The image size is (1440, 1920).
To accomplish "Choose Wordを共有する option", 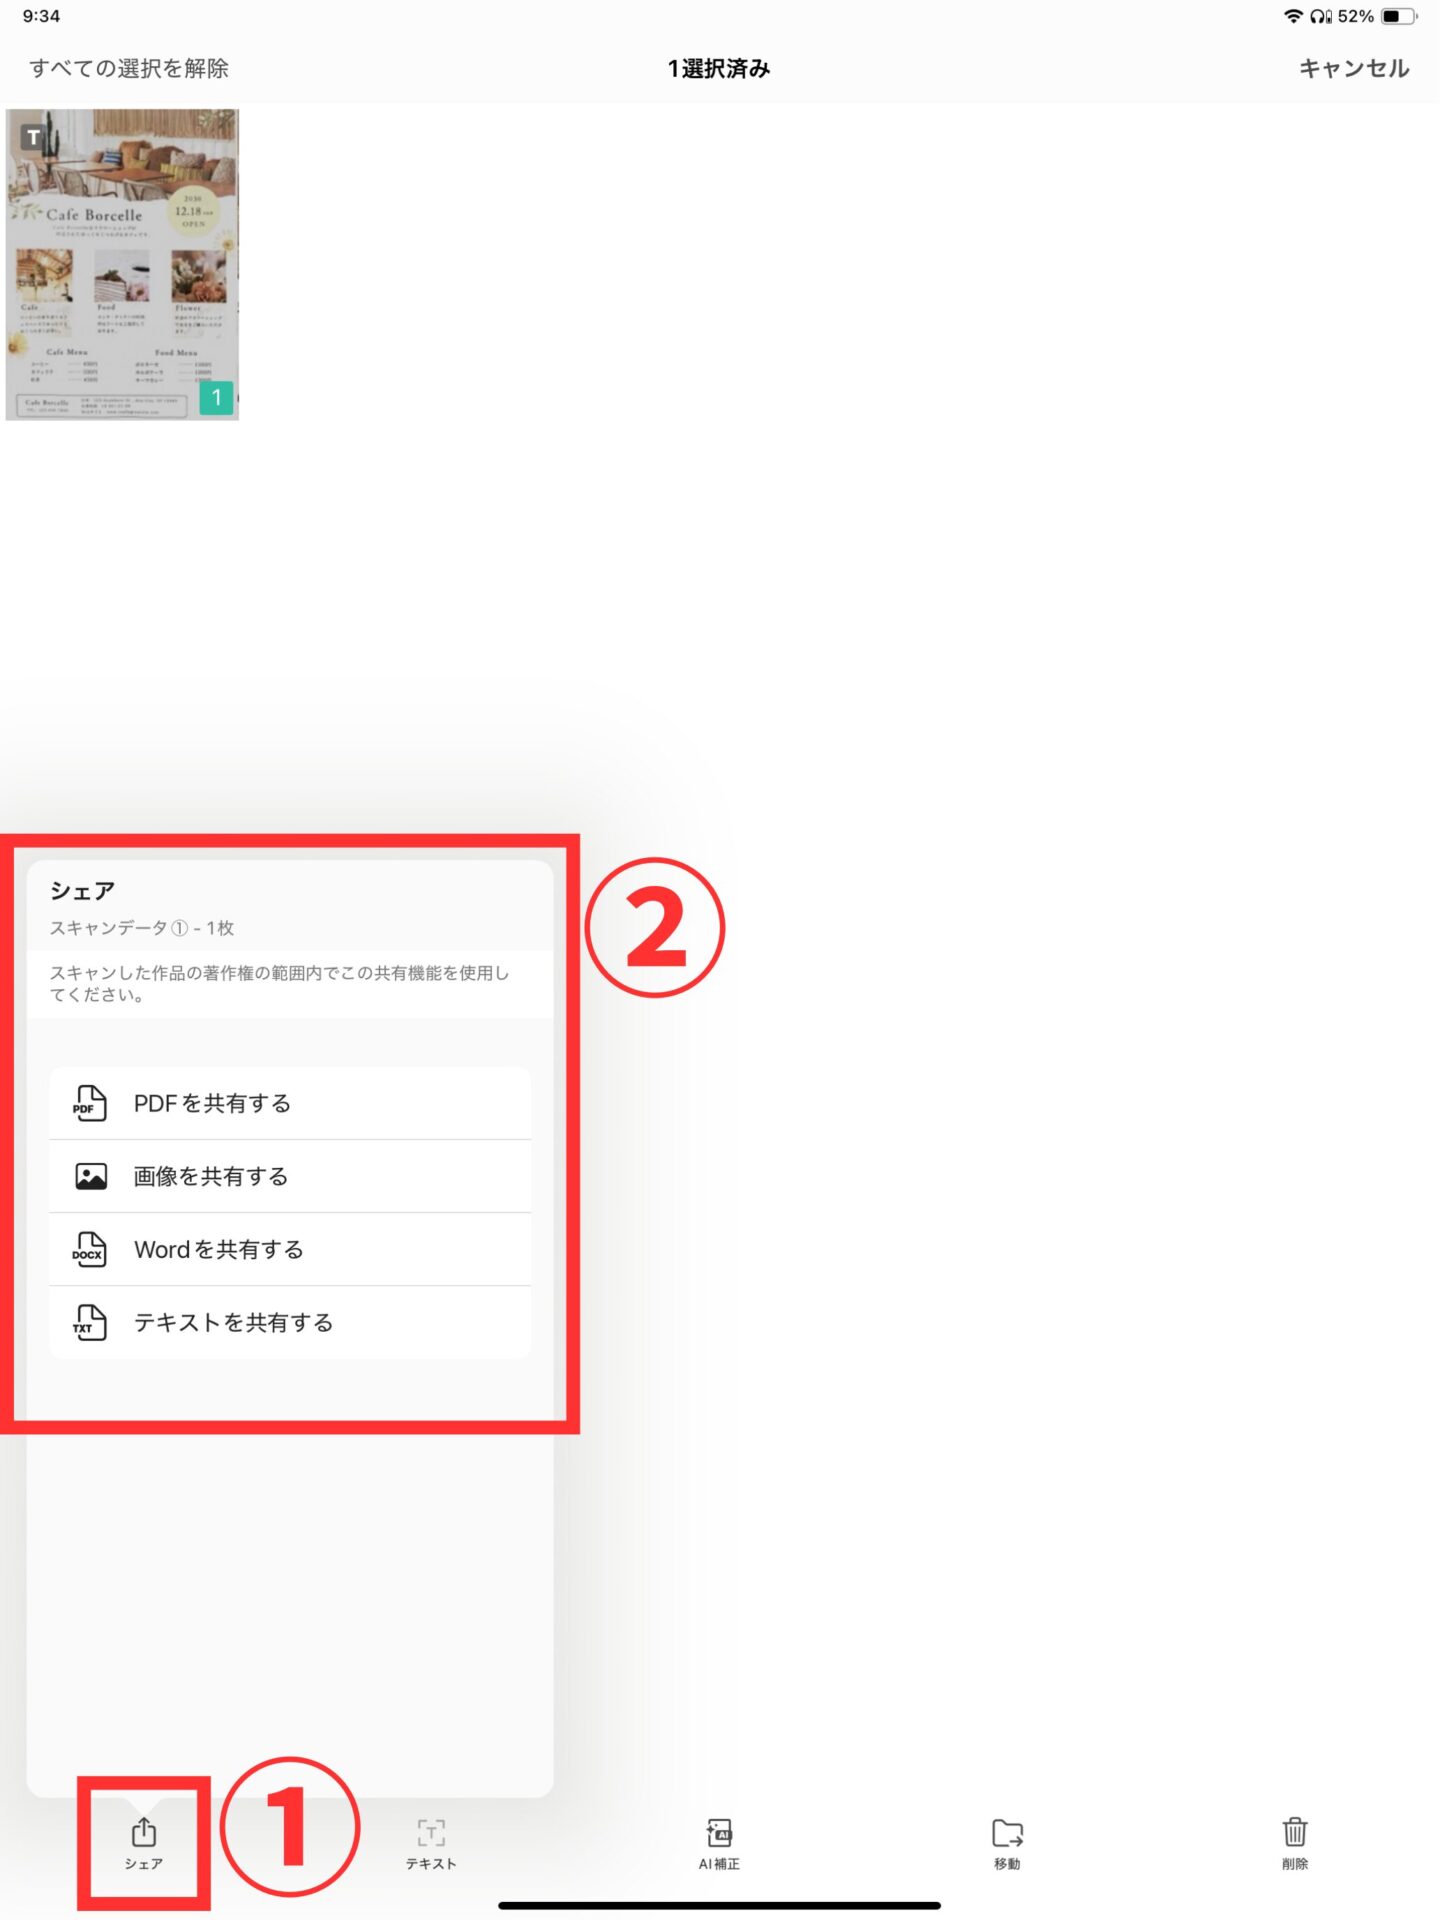I will 290,1249.
